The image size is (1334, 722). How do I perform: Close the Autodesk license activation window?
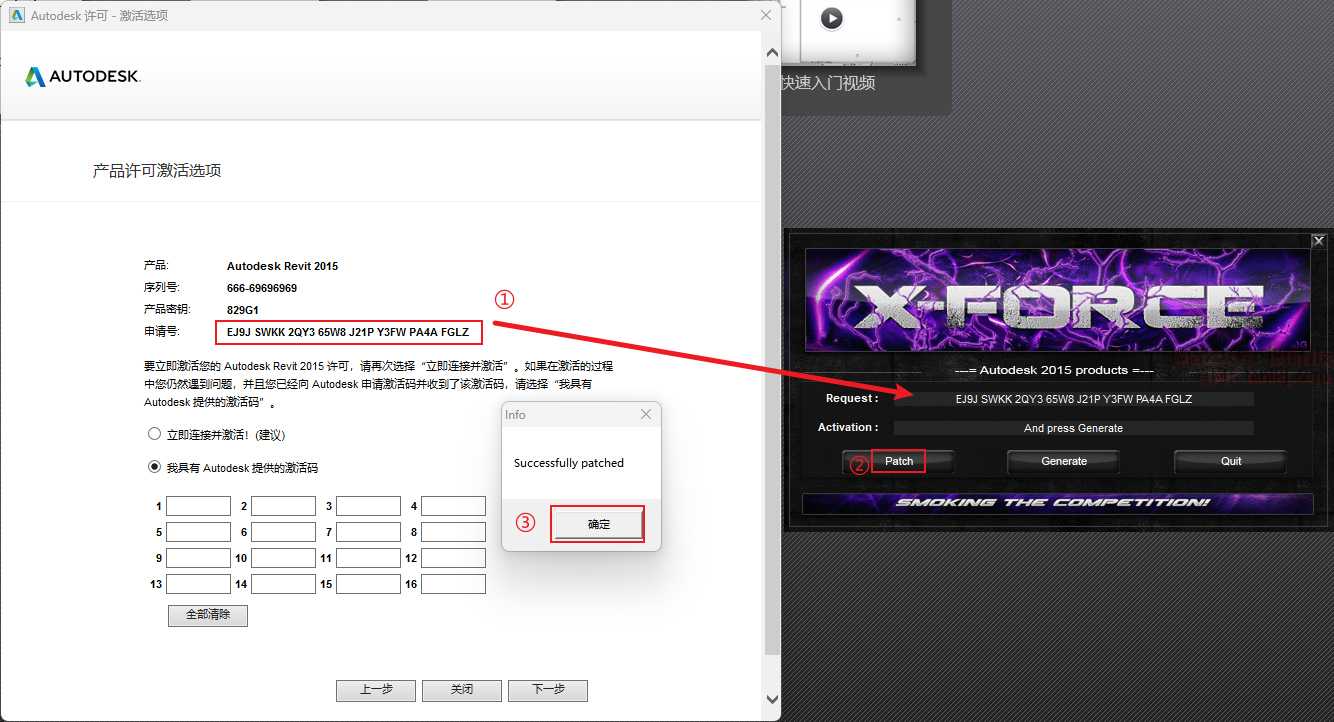(767, 15)
